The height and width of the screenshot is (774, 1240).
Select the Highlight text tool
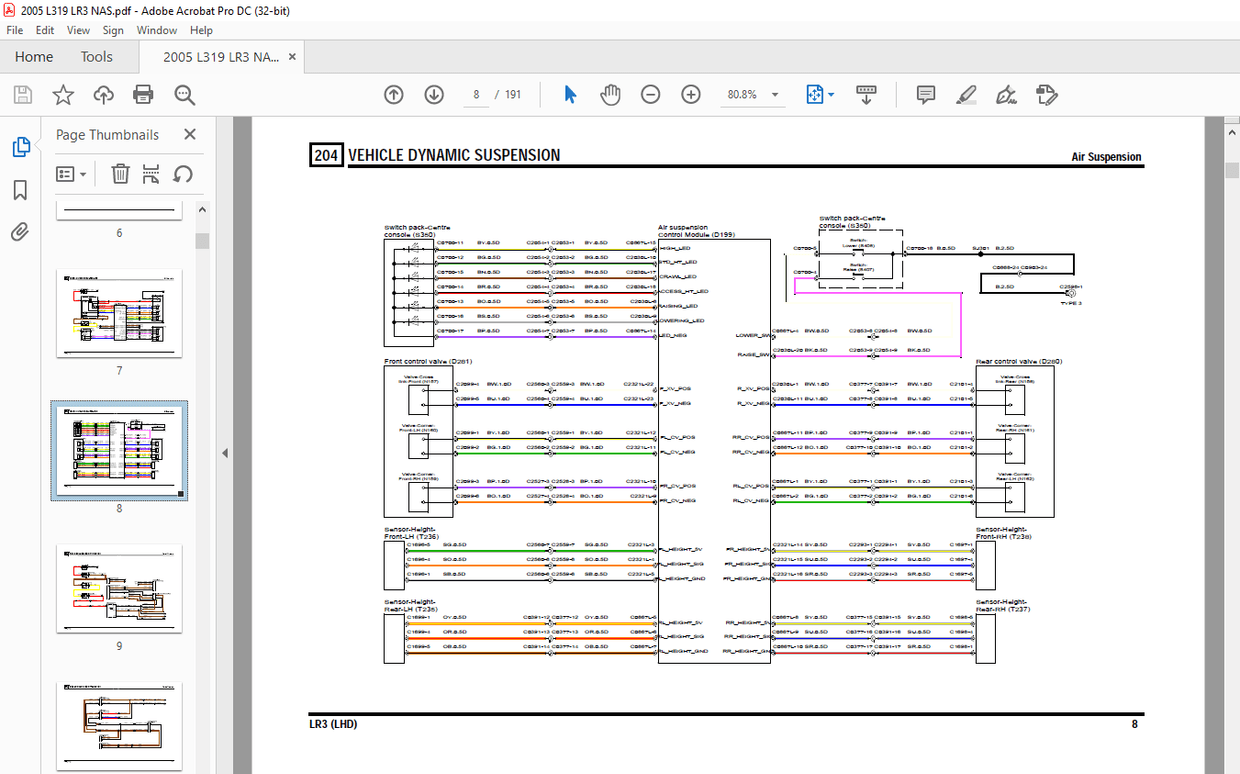click(966, 95)
